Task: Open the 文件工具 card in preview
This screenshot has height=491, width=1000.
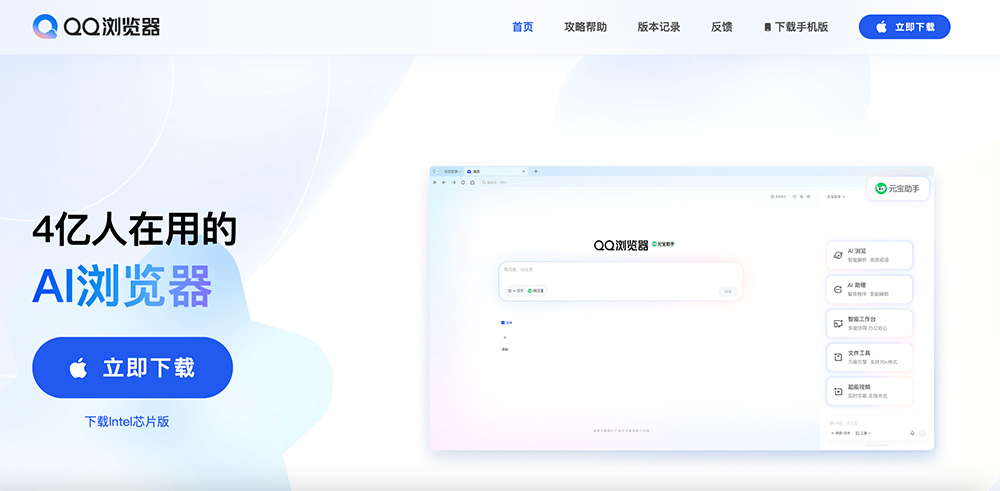Action: pyautogui.click(x=869, y=357)
